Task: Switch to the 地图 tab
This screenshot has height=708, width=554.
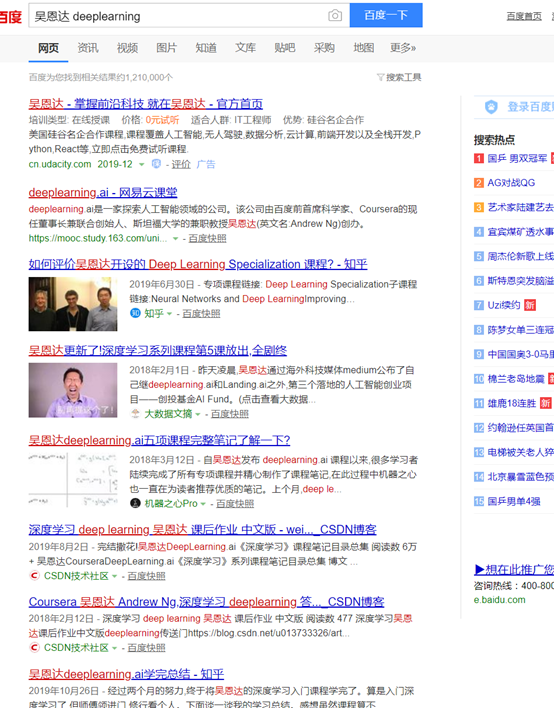Action: (363, 48)
